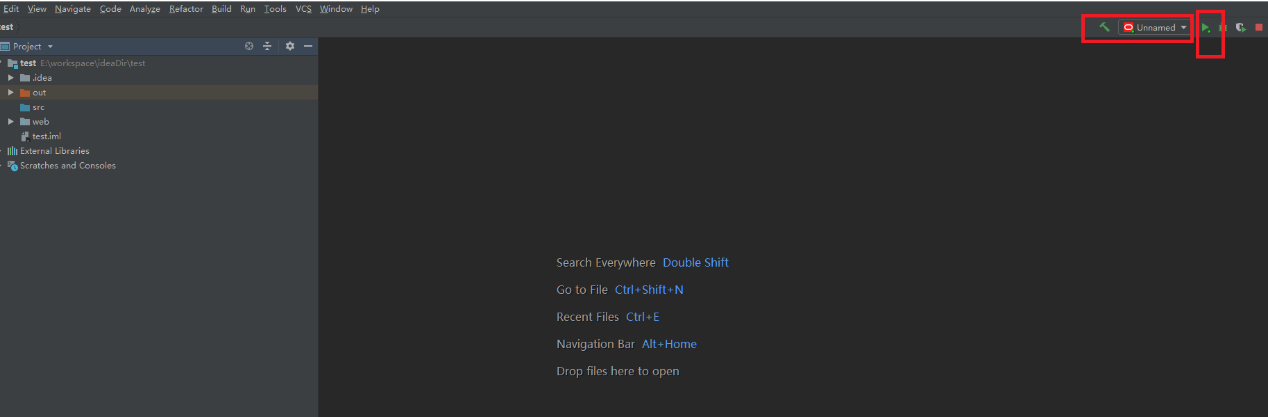The width and height of the screenshot is (1268, 417).
Task: Run with Coverage icon in toolbar
Action: [x=1240, y=28]
